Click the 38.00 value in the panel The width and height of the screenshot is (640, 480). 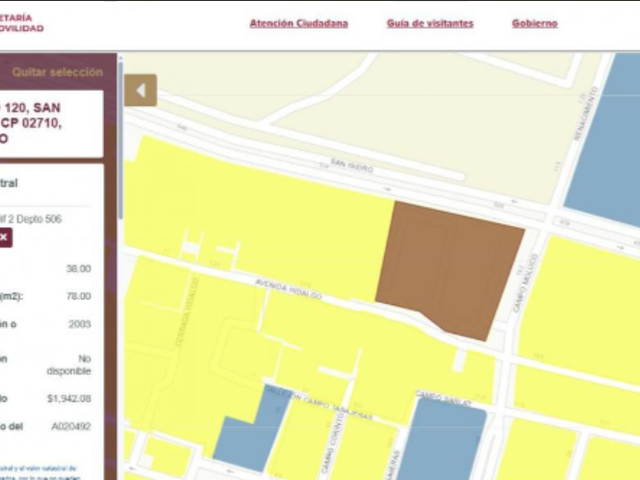tap(78, 269)
